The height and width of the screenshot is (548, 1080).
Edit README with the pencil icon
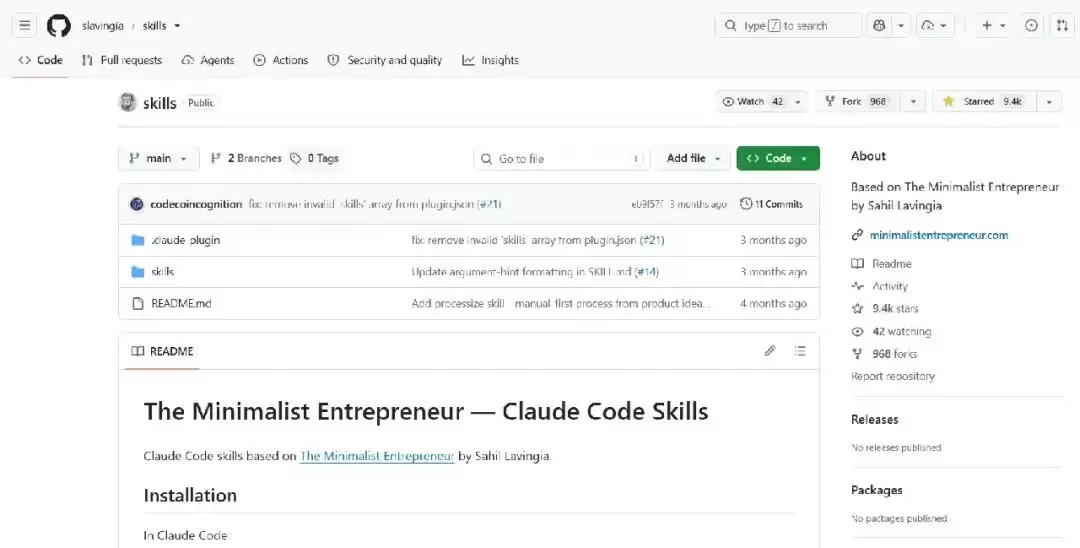pyautogui.click(x=770, y=351)
